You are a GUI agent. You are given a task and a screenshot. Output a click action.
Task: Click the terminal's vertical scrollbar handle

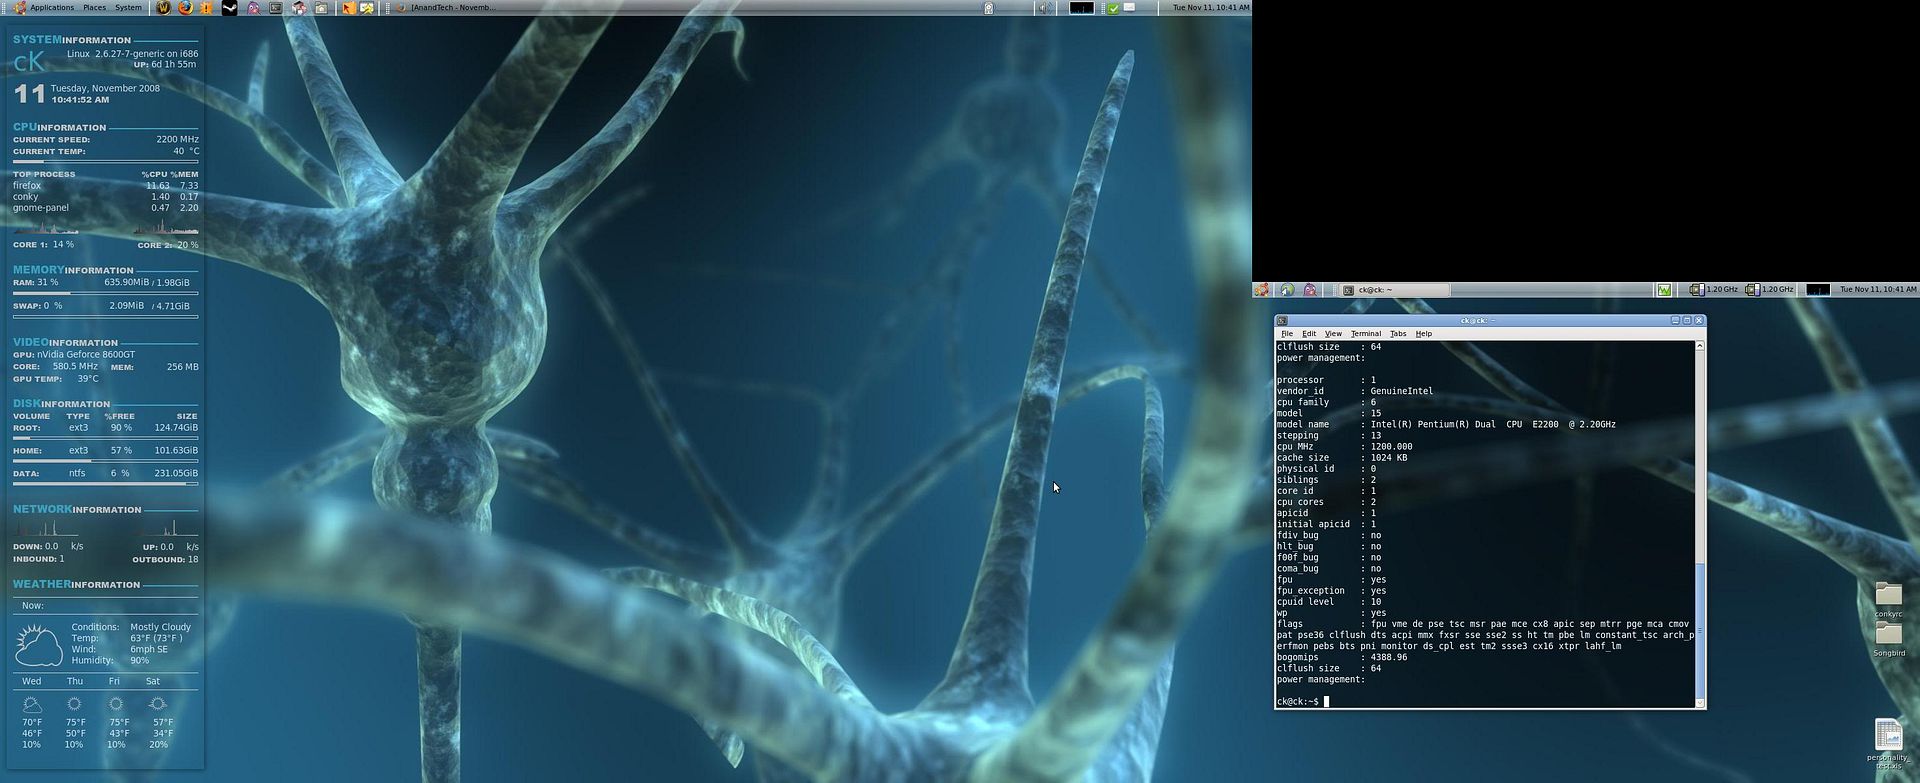pyautogui.click(x=1698, y=630)
